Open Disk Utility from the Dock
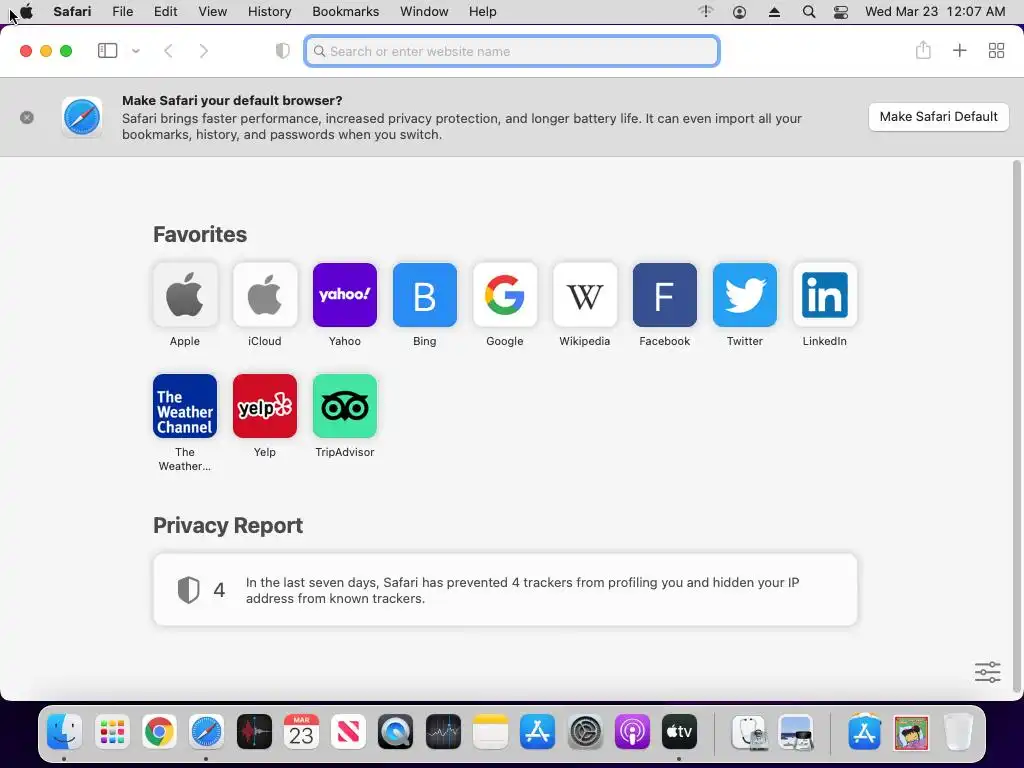 pos(749,731)
